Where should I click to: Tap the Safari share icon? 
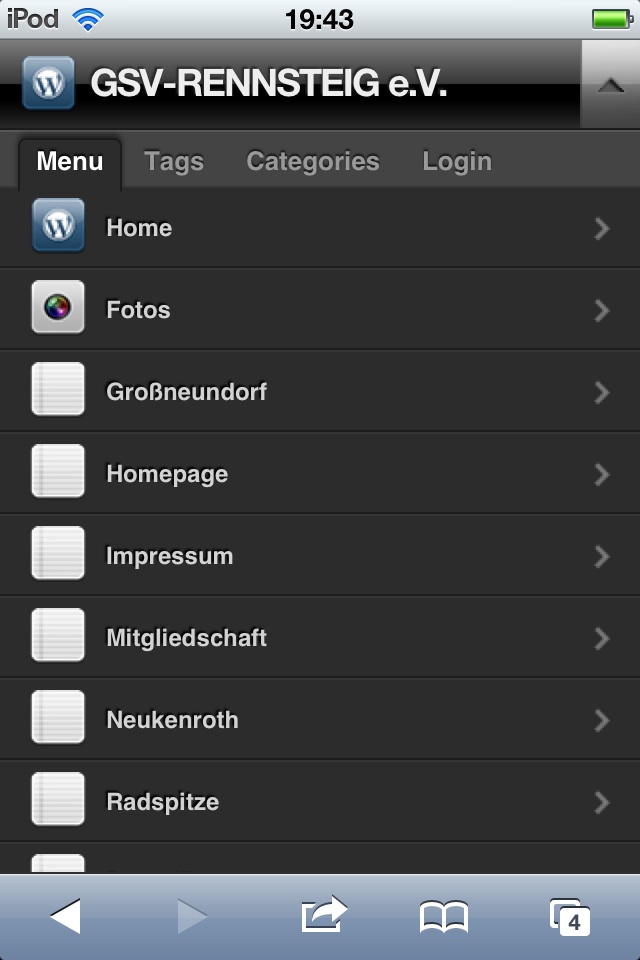coord(323,914)
